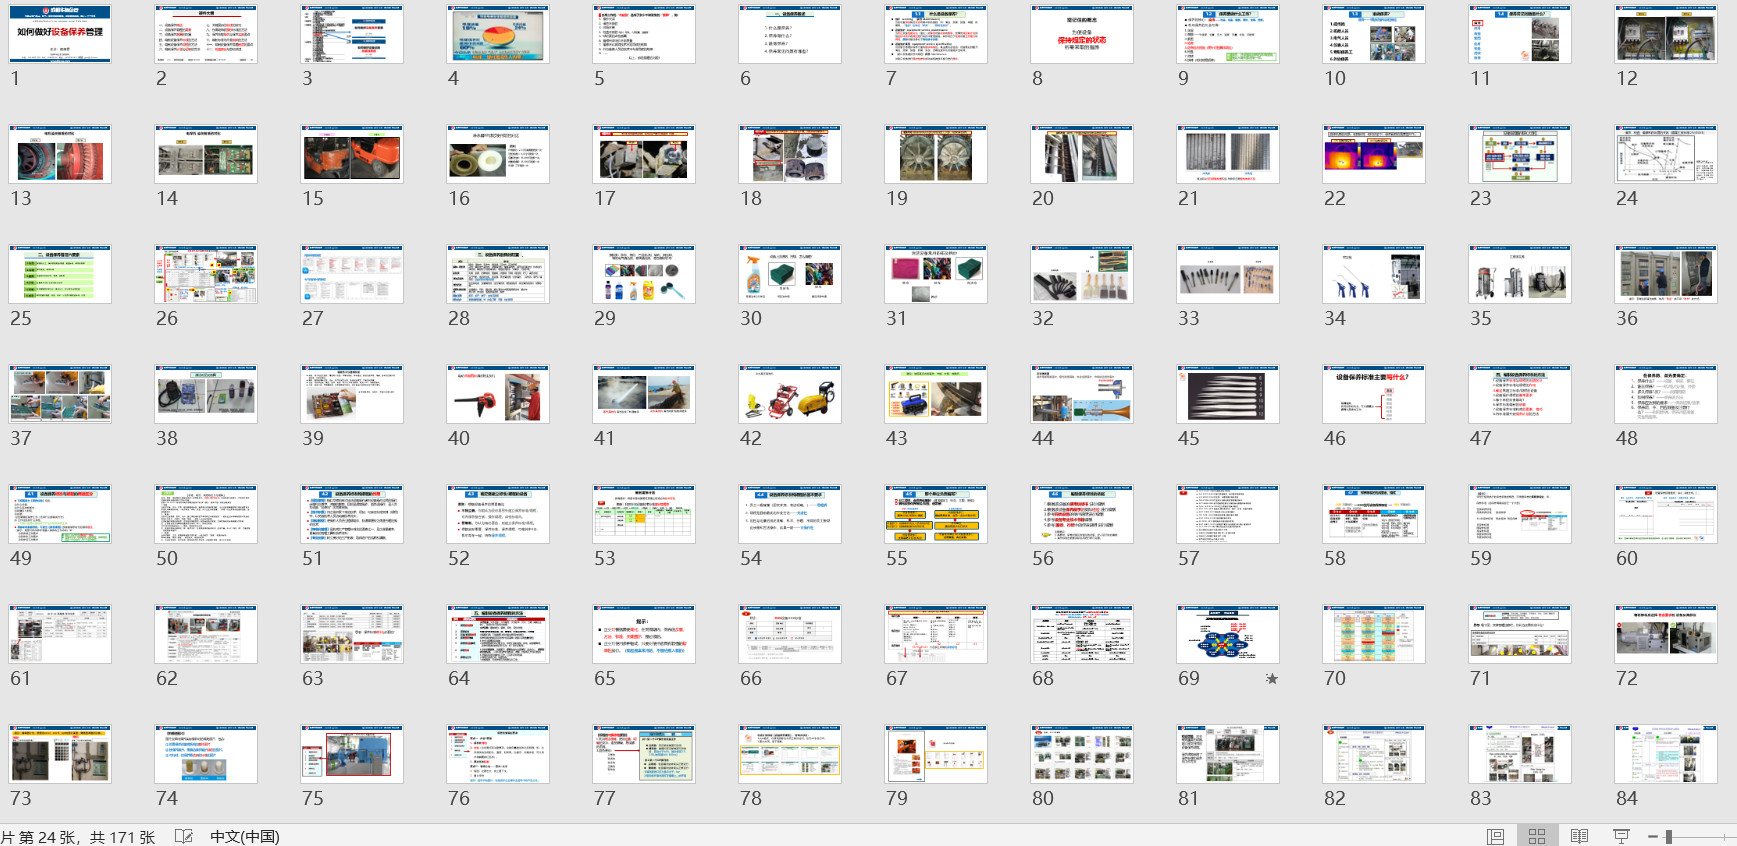Select slide 46 thumbnail
This screenshot has height=846, width=1737.
1374,395
